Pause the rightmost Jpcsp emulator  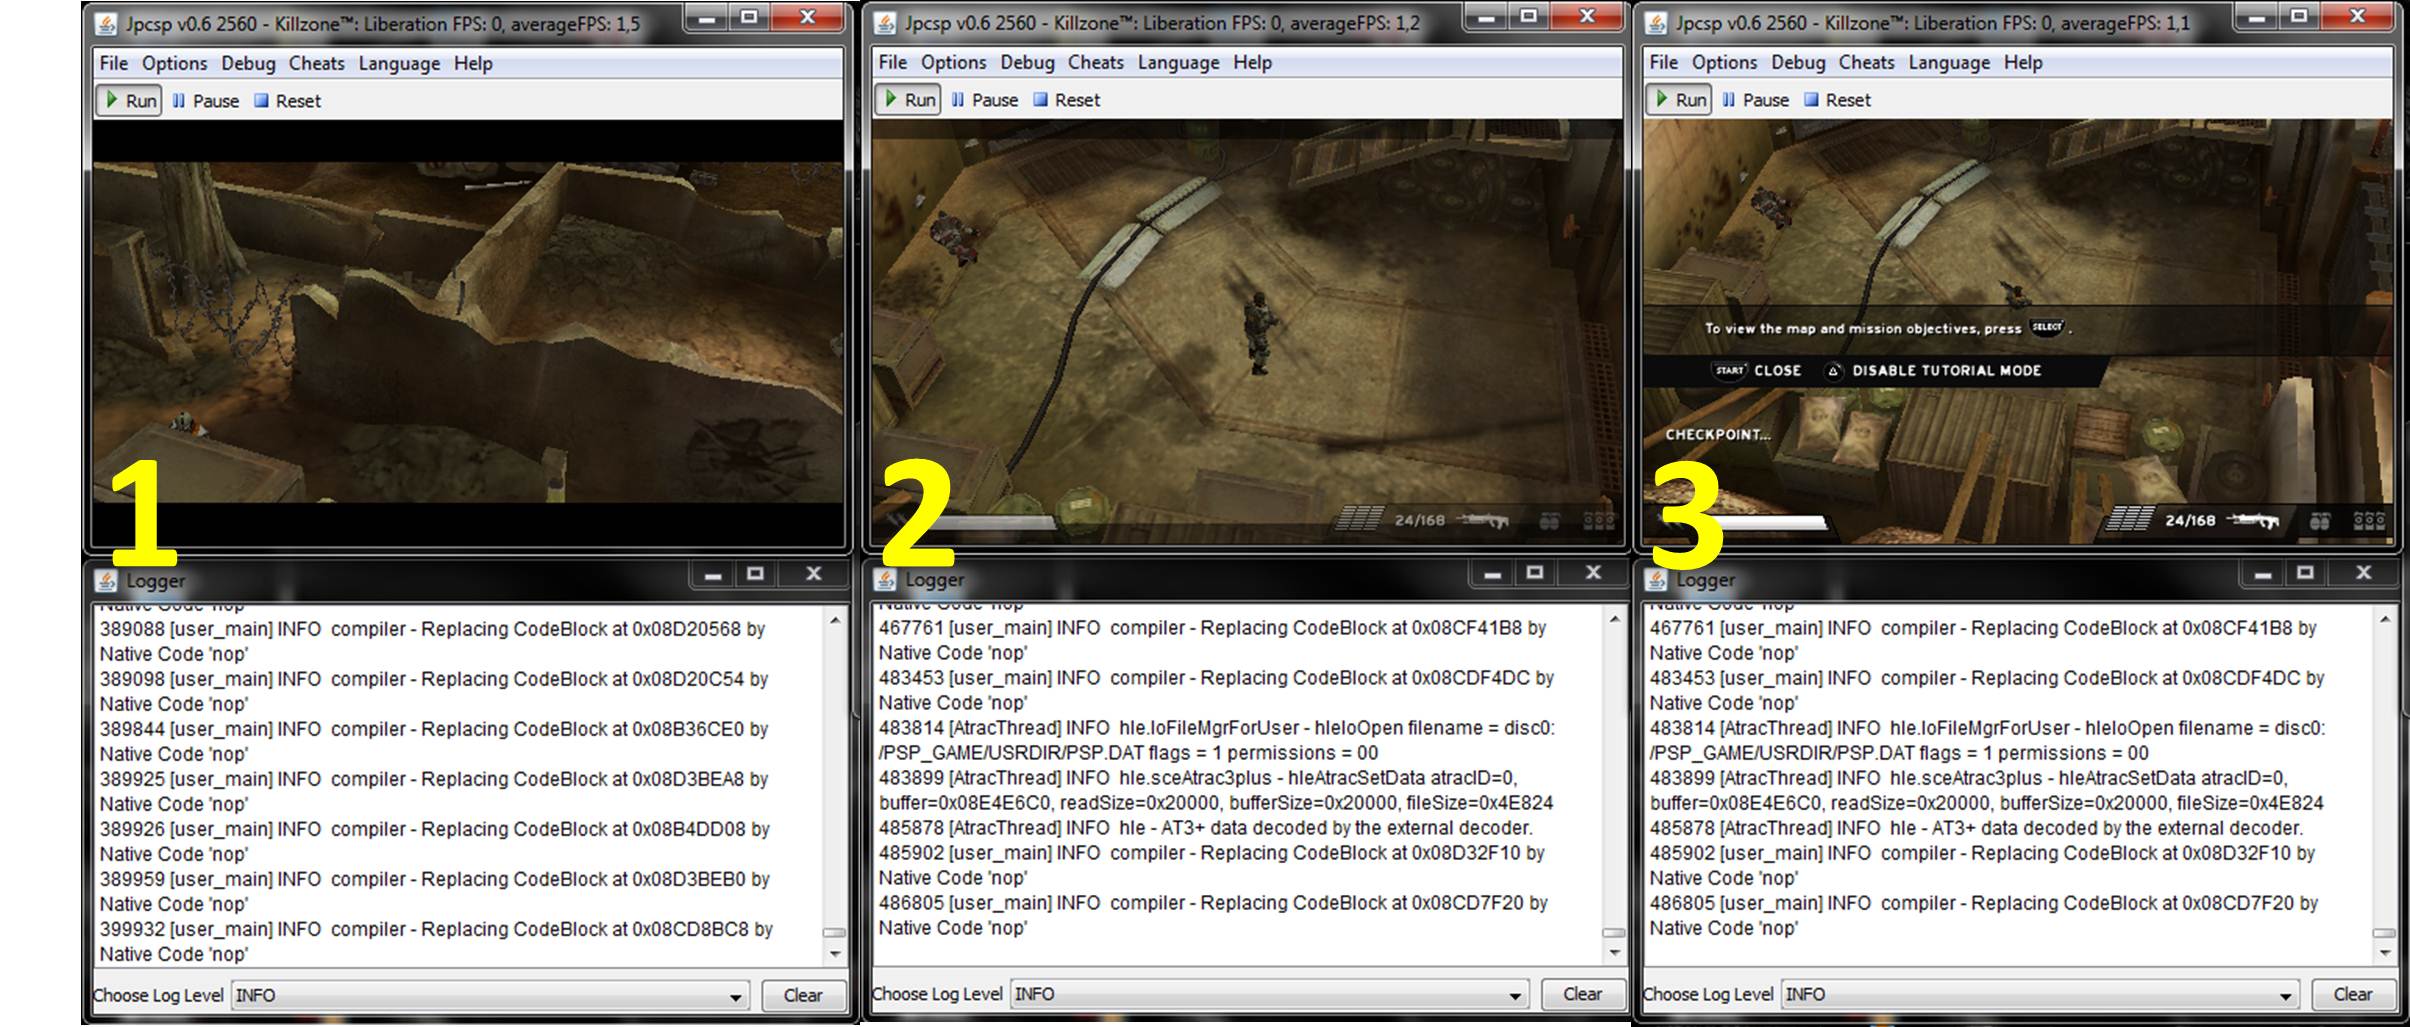(x=1756, y=100)
